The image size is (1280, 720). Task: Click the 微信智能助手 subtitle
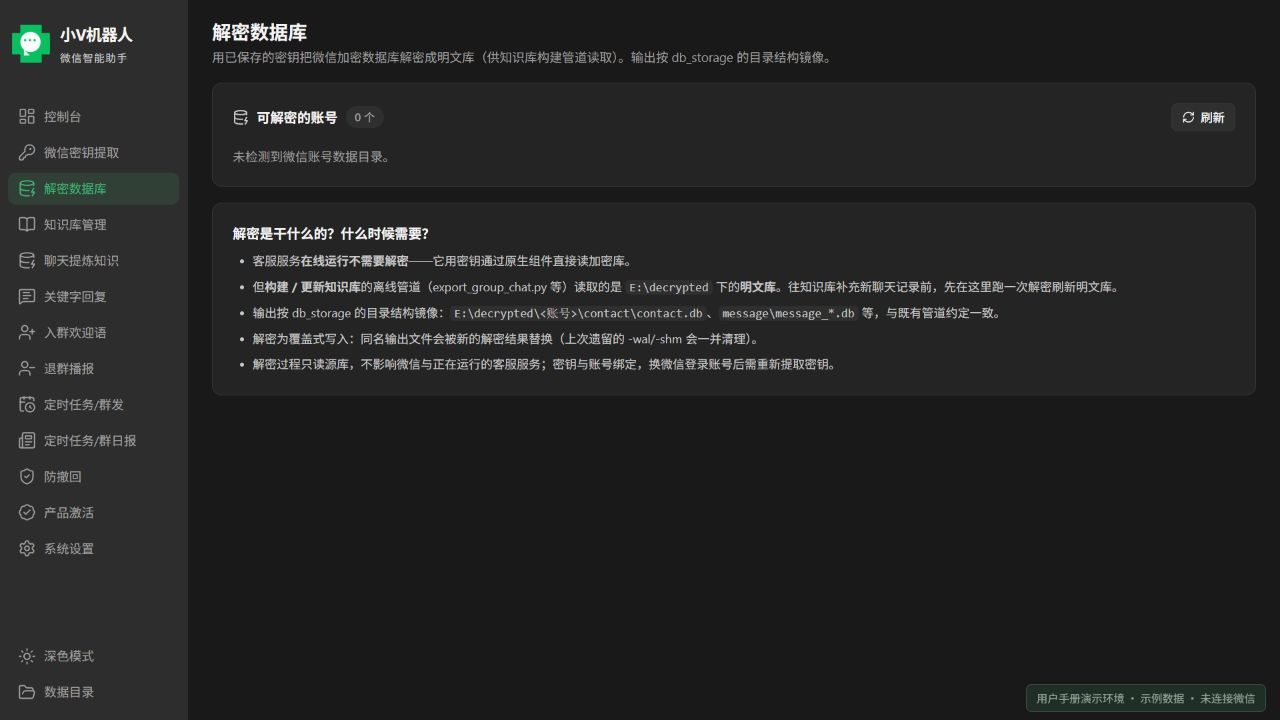(x=93, y=58)
